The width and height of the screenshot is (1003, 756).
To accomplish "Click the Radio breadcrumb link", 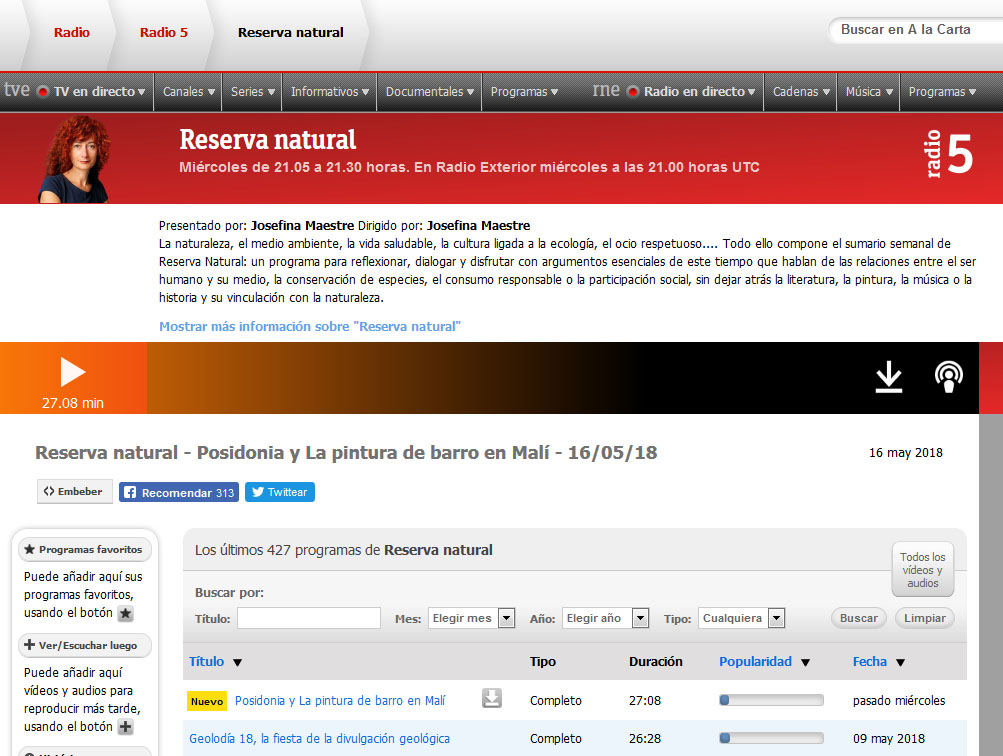I will pyautogui.click(x=72, y=33).
